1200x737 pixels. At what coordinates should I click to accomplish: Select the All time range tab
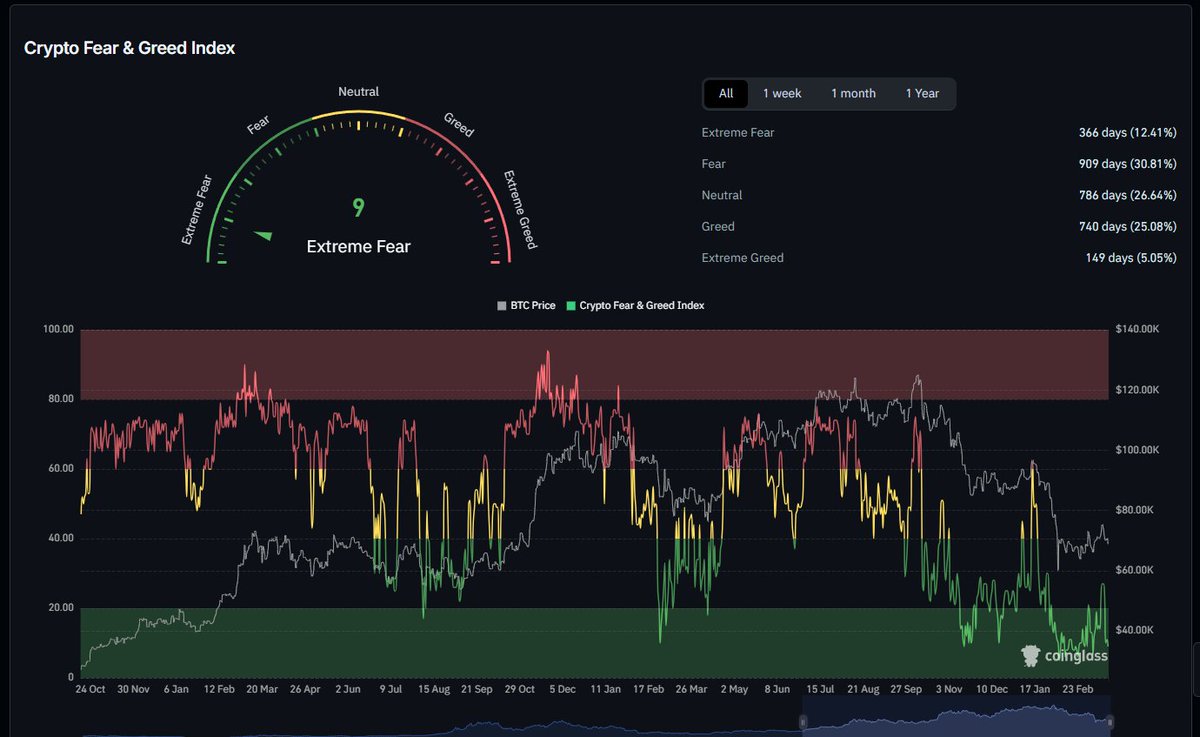726,93
